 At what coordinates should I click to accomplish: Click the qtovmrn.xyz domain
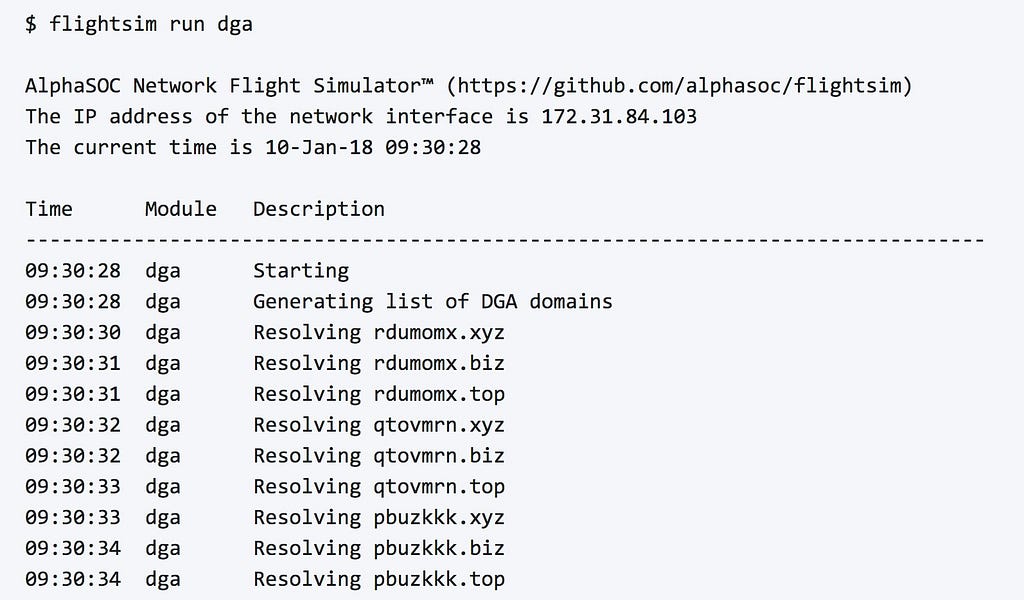click(439, 425)
